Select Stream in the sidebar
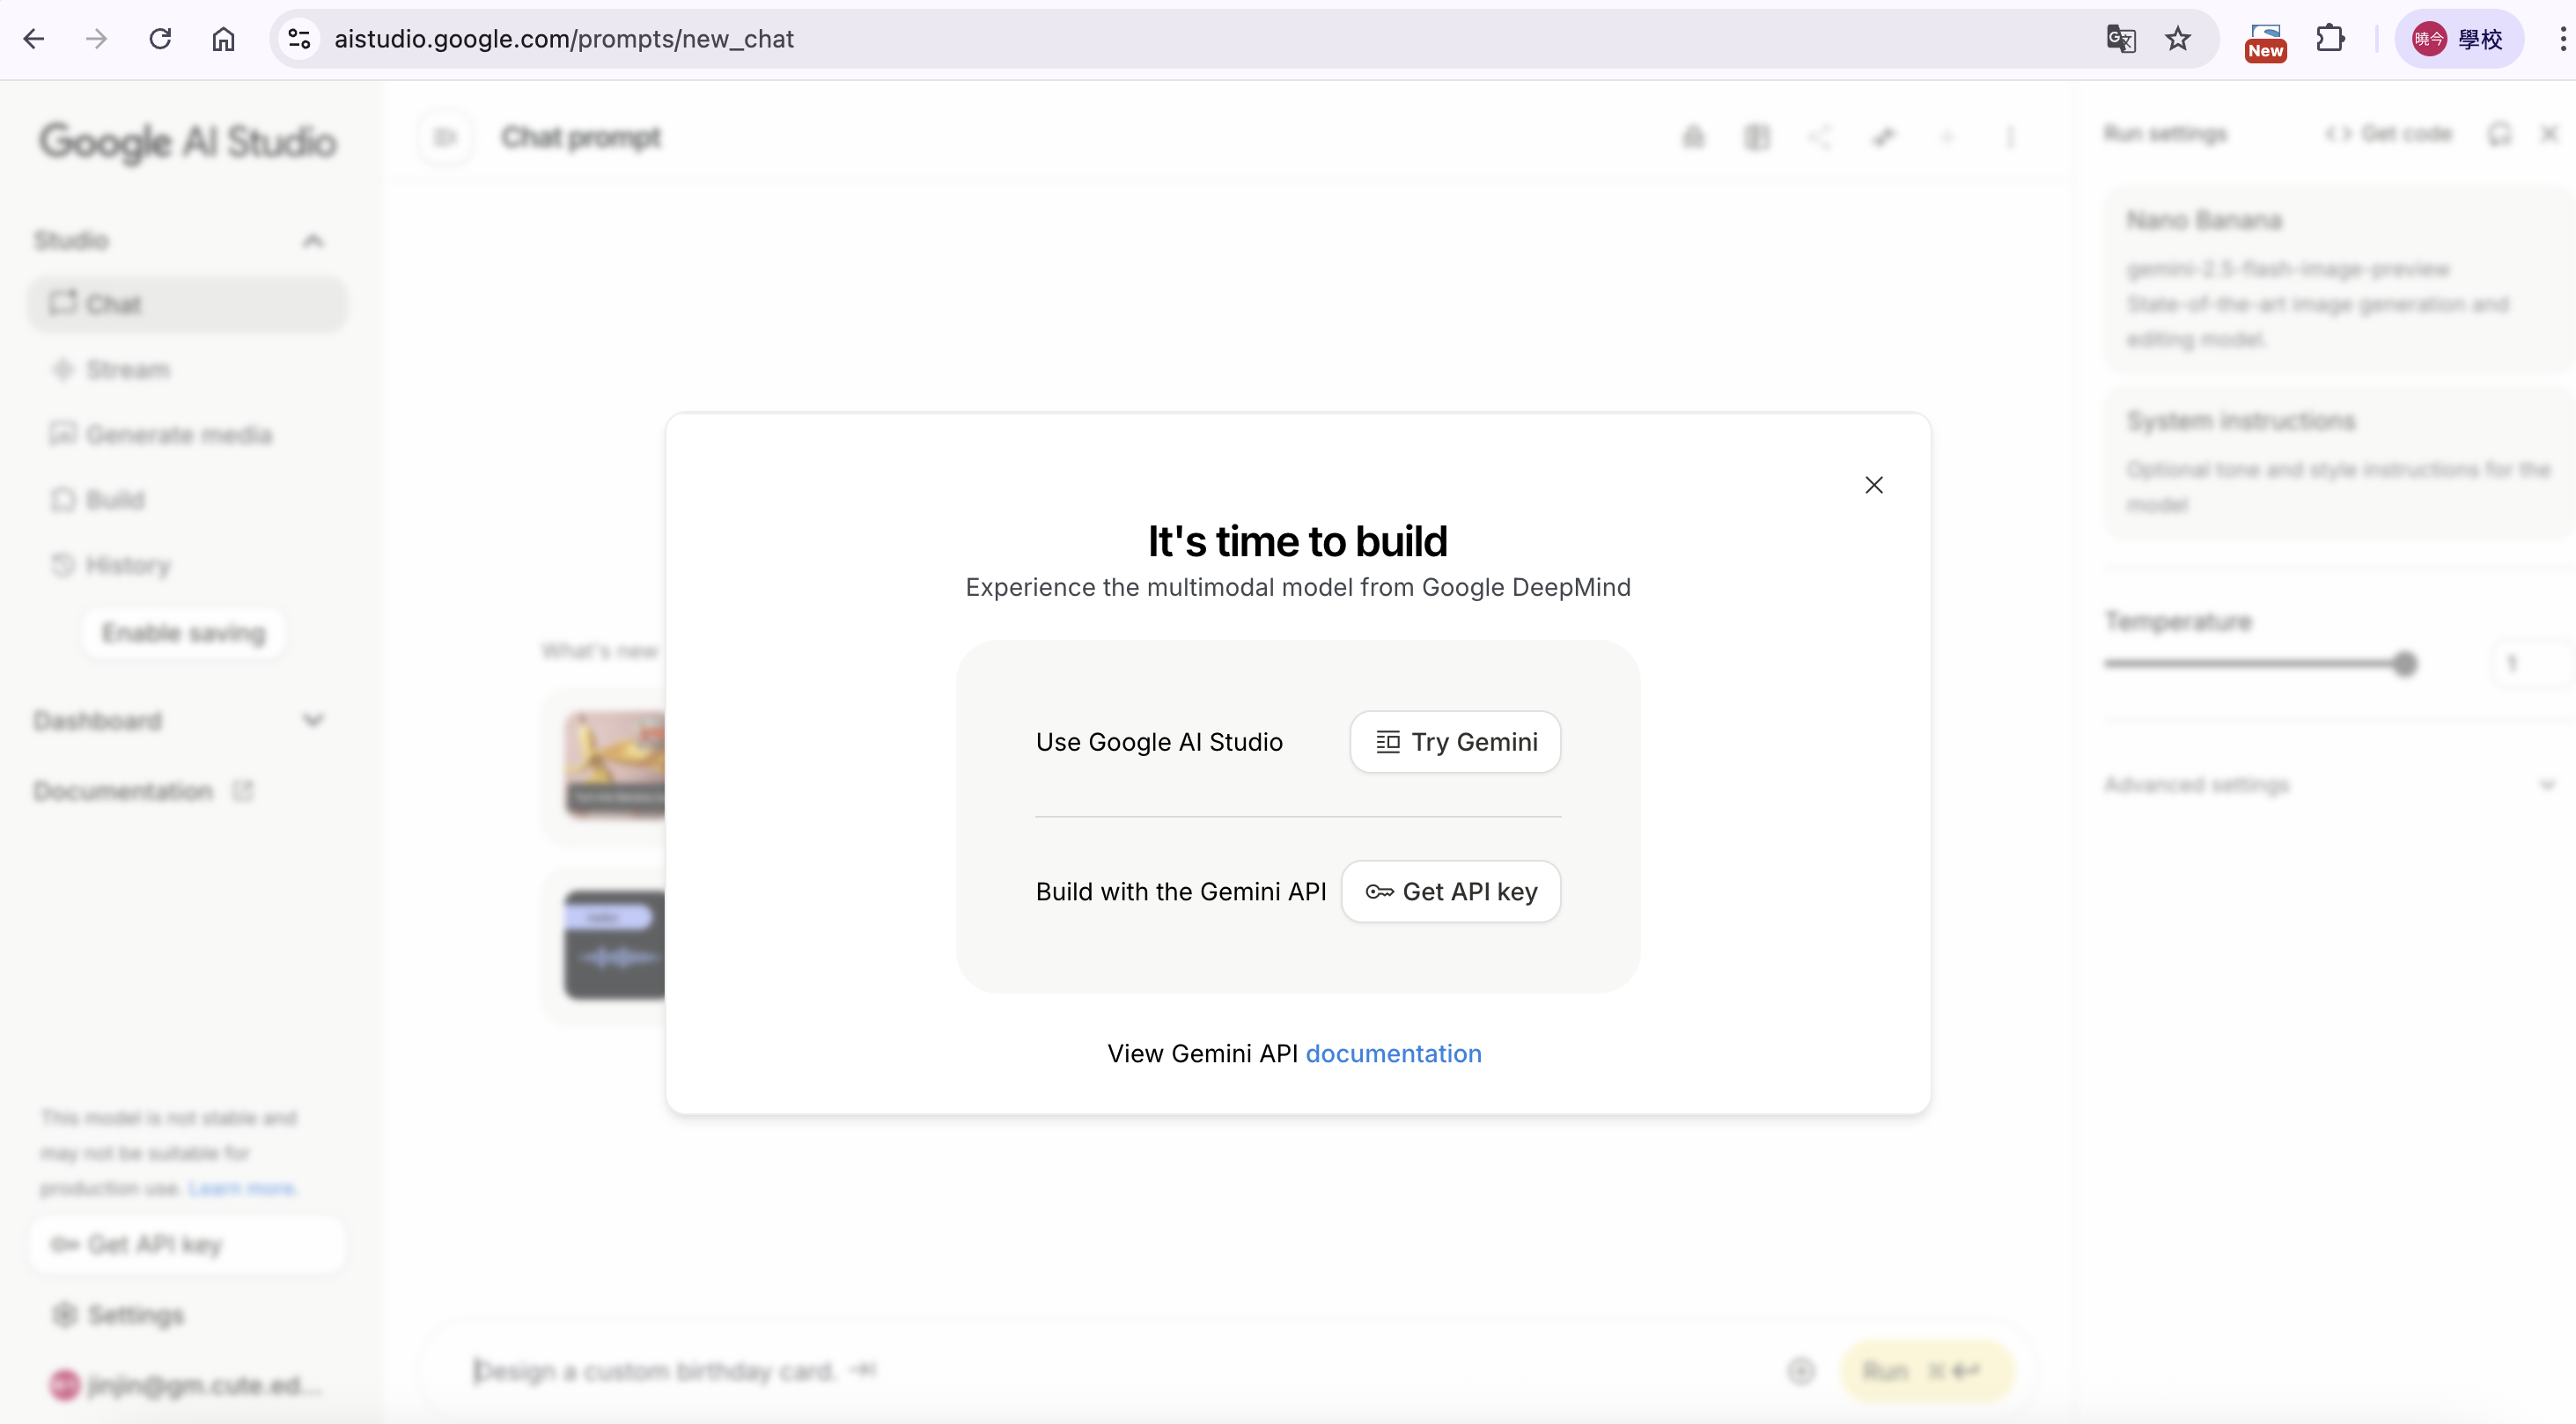 (x=128, y=370)
